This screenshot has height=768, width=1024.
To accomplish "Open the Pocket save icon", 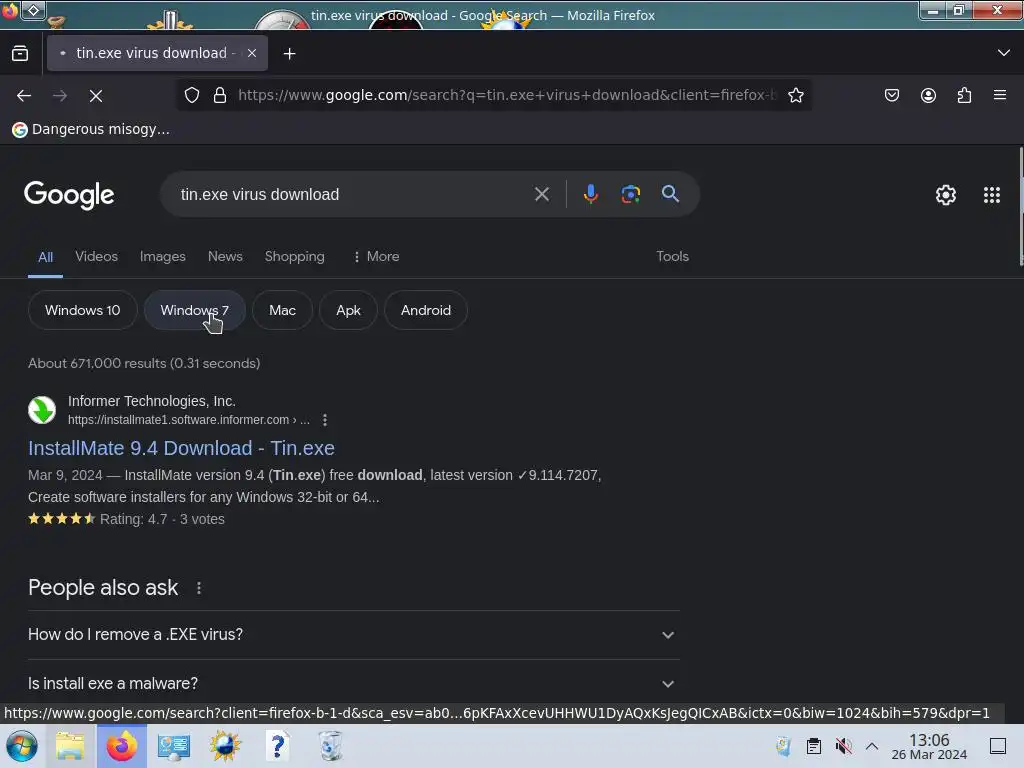I will pos(891,95).
